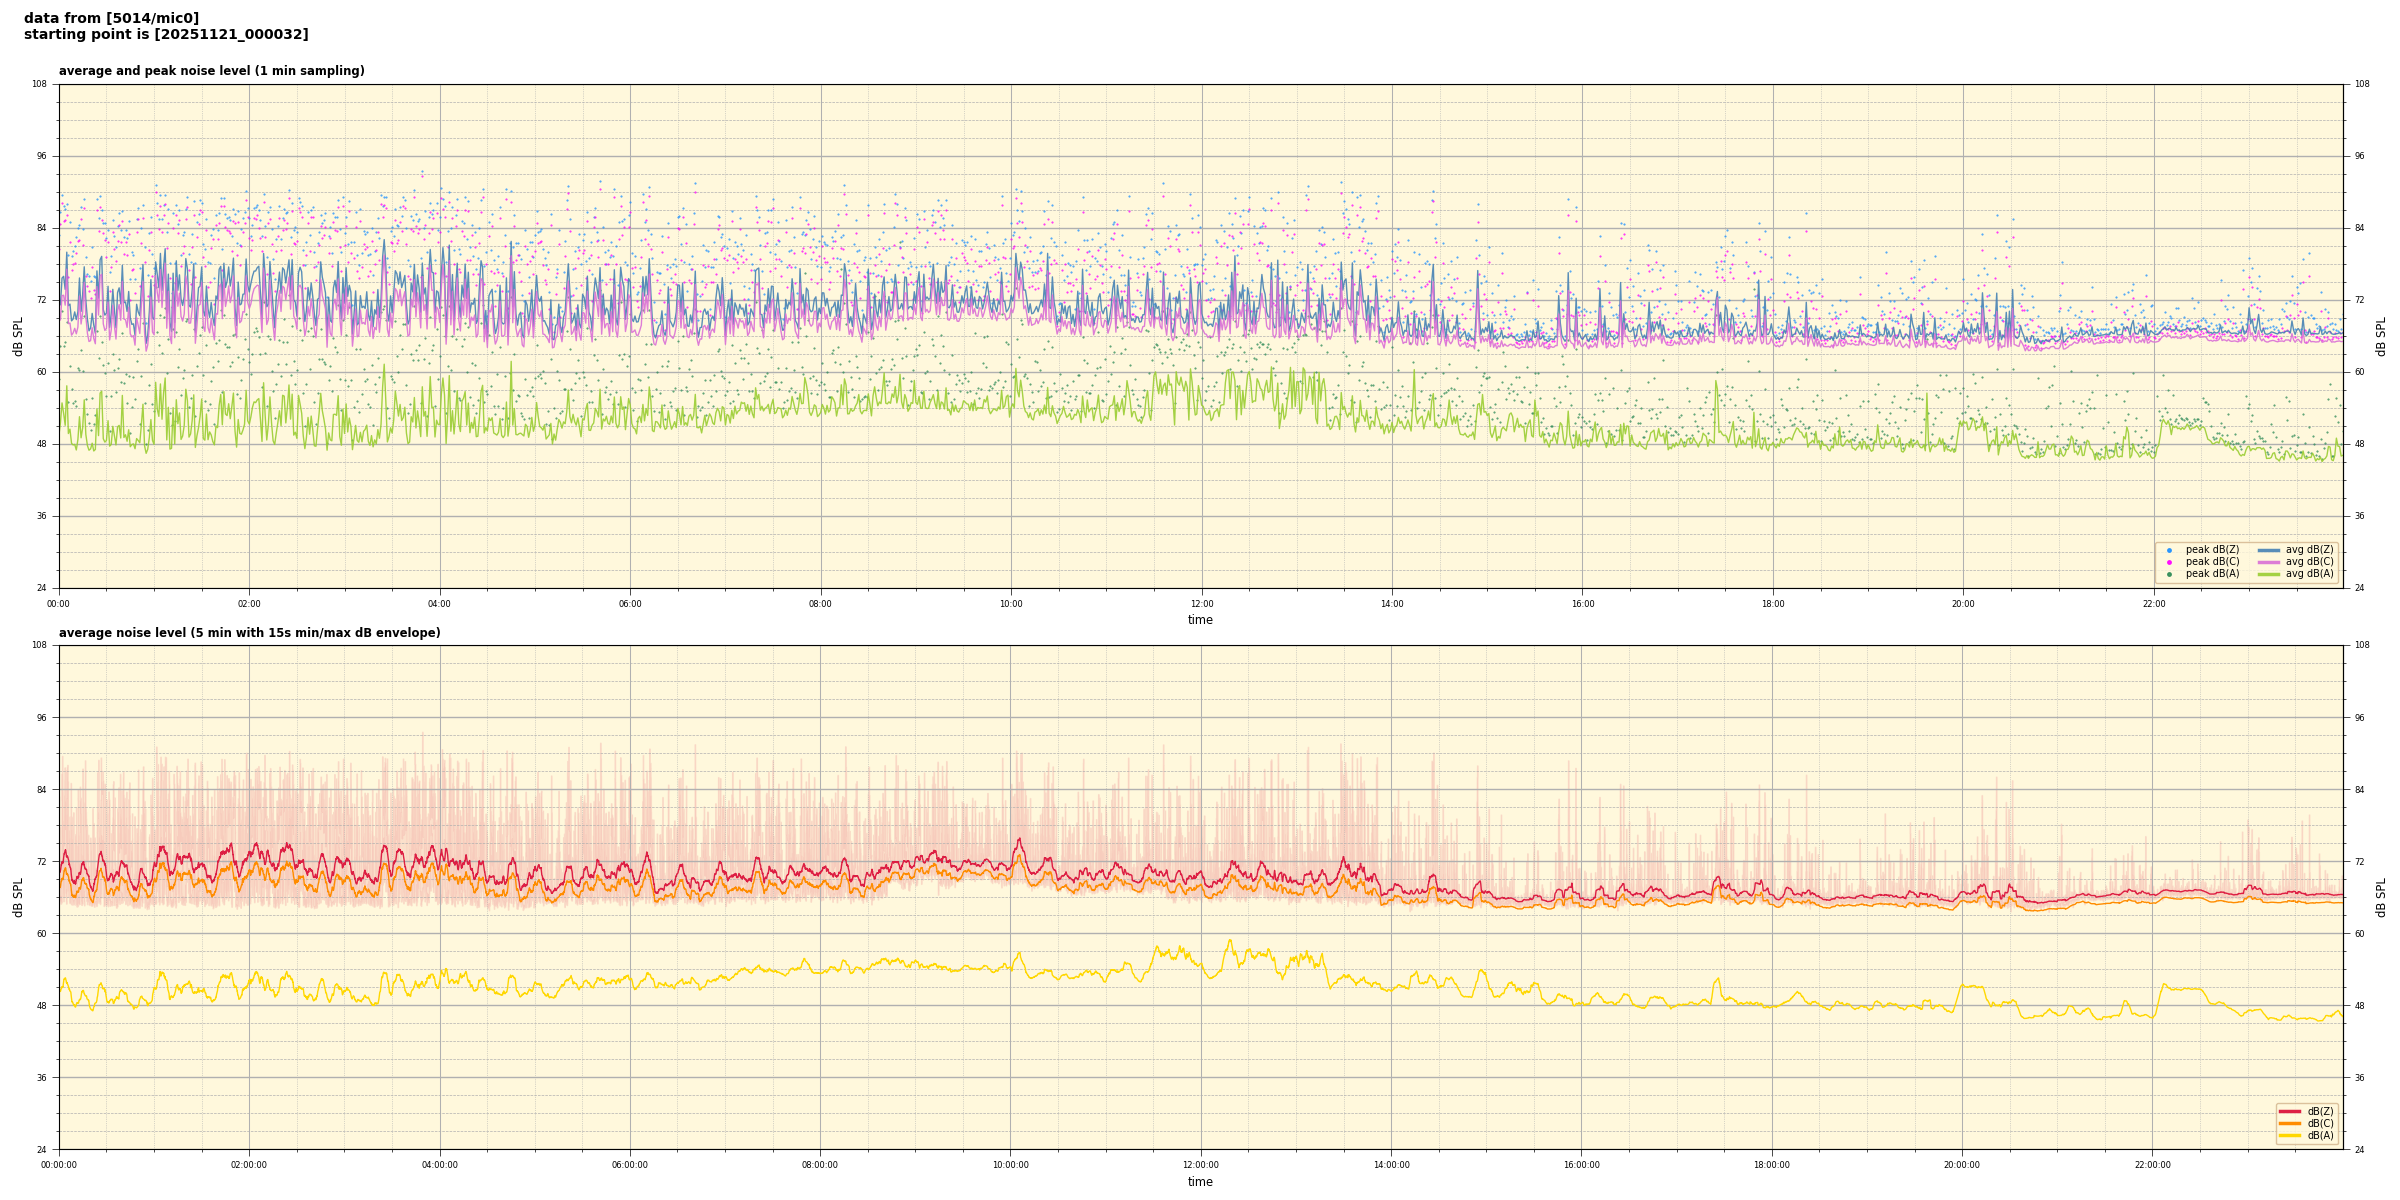Click the starting point timestamp text
The image size is (2400, 1200).
pyautogui.click(x=166, y=35)
